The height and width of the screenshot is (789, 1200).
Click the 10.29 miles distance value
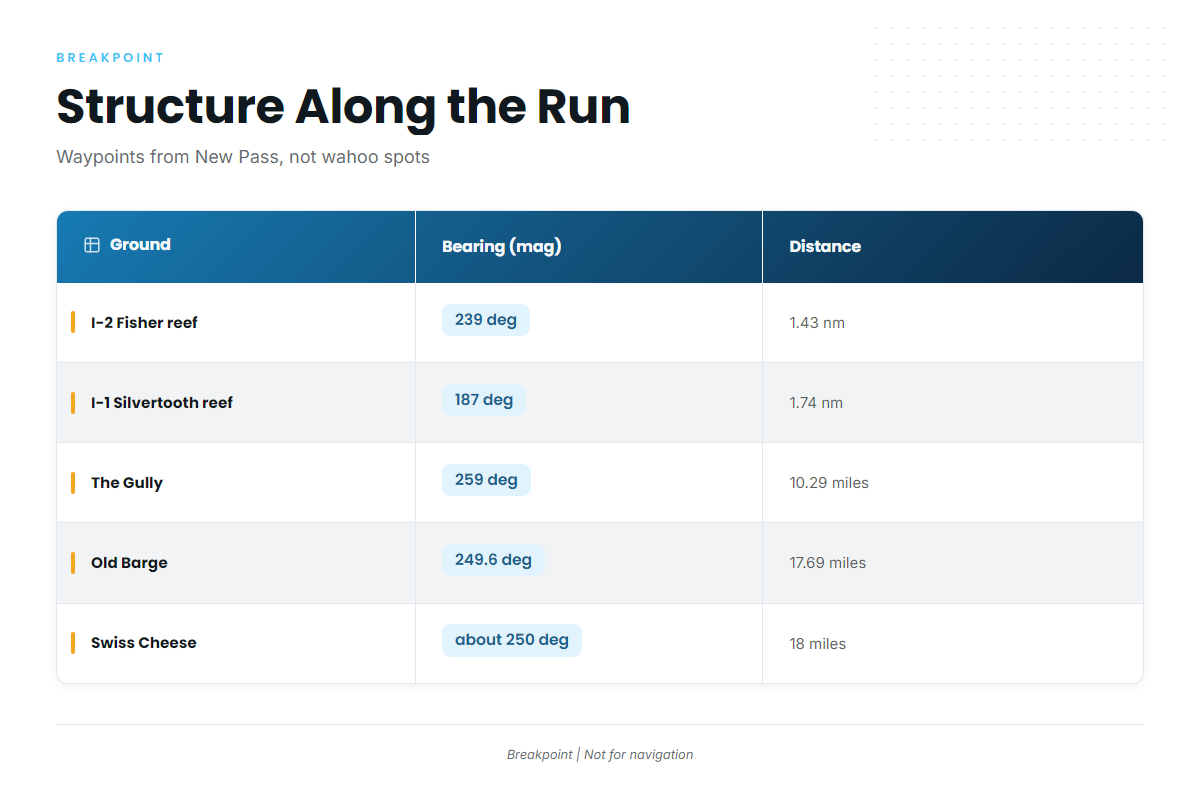tap(829, 483)
